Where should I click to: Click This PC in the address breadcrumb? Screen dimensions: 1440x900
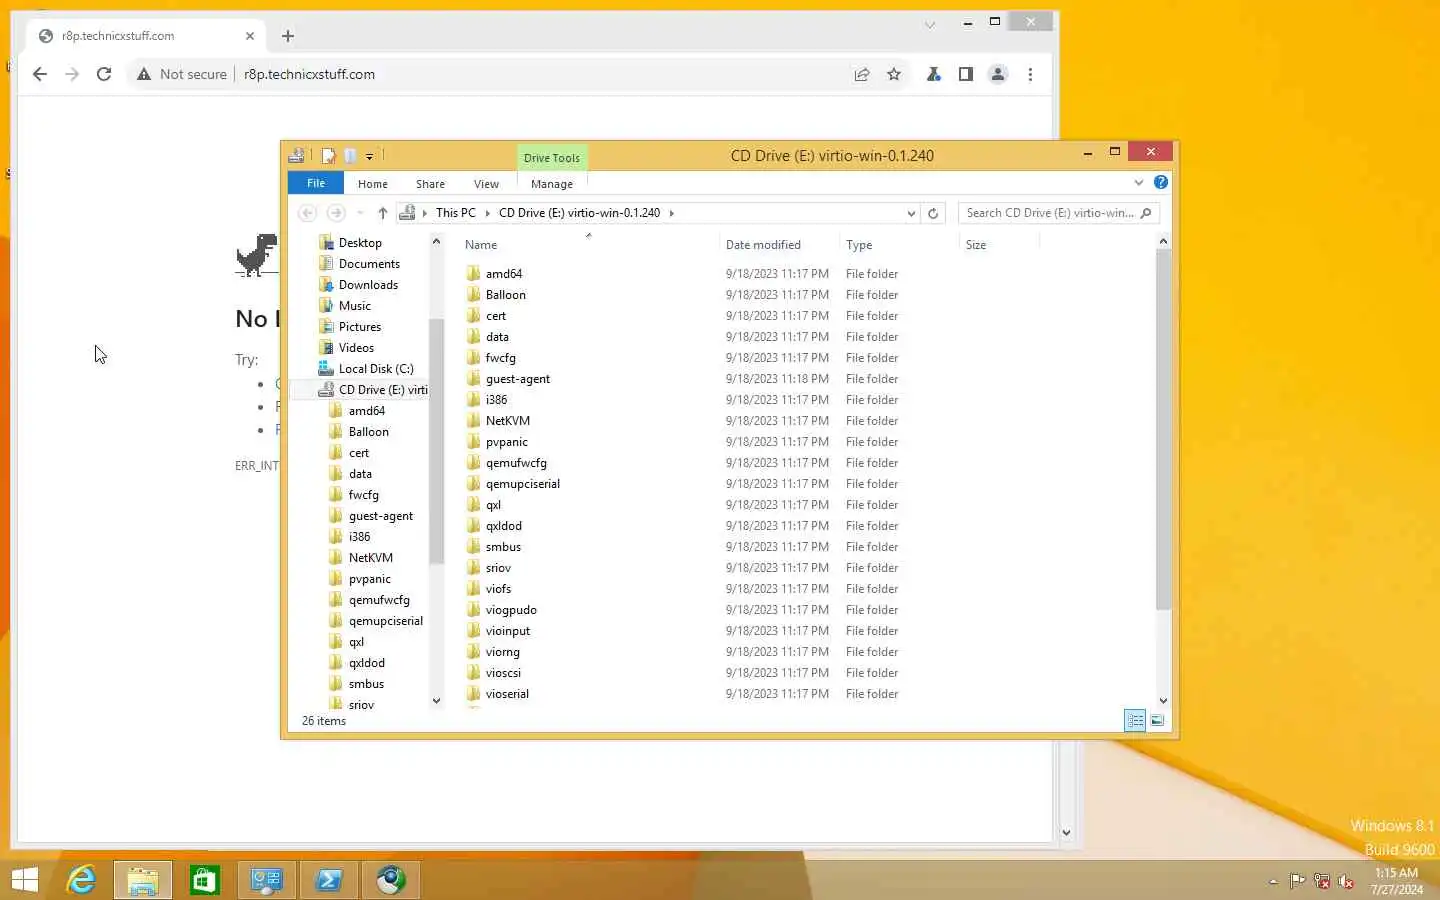click(x=455, y=213)
